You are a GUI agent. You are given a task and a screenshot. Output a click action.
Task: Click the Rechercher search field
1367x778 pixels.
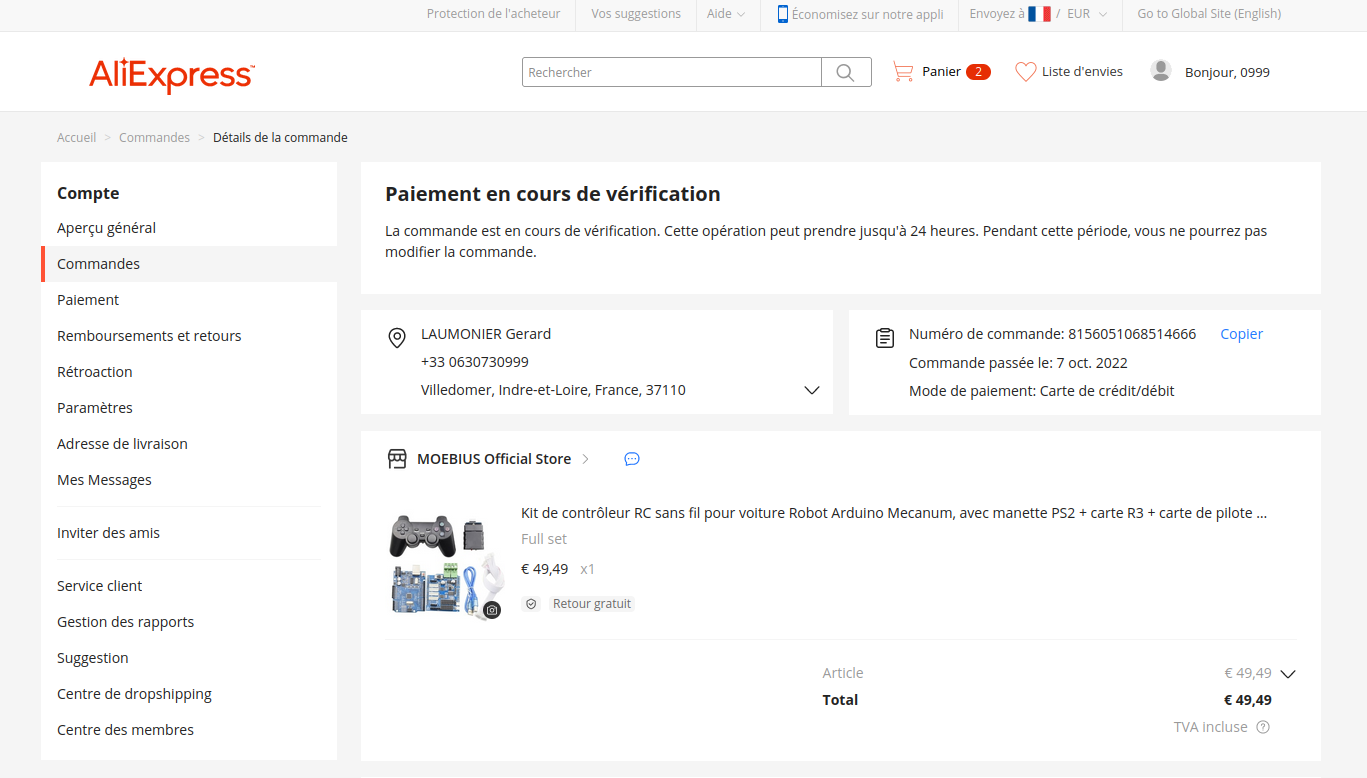(x=671, y=72)
